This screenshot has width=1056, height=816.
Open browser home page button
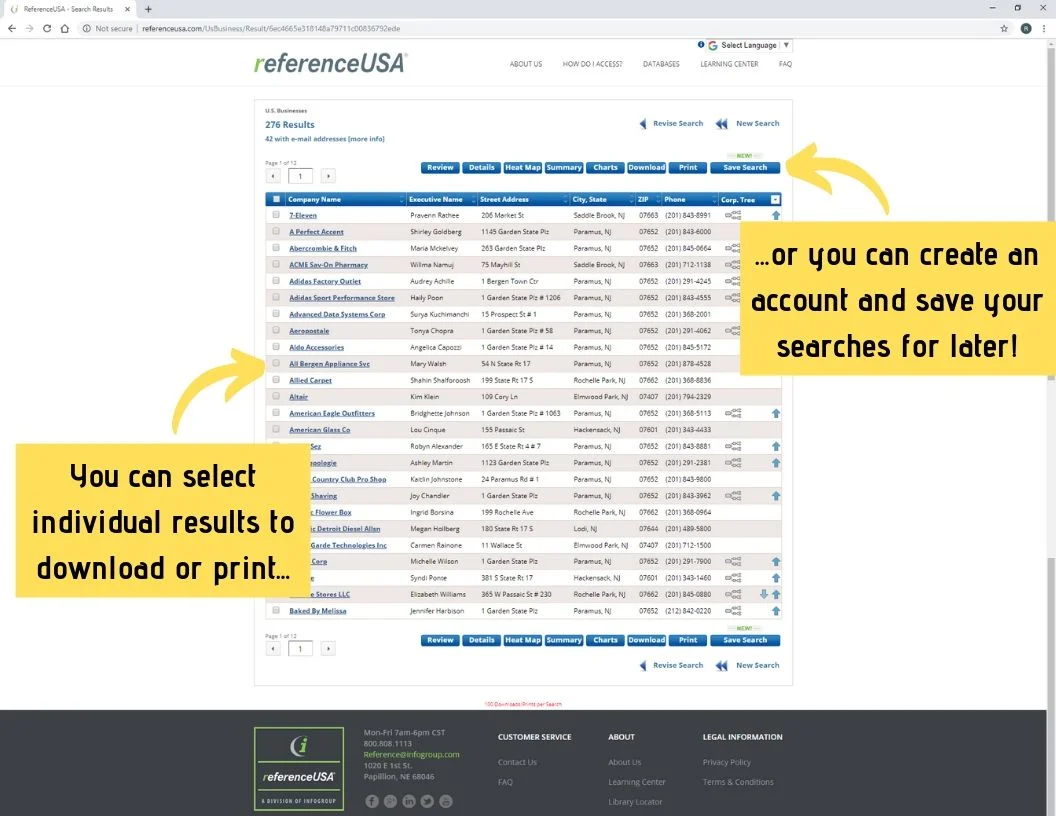(65, 28)
